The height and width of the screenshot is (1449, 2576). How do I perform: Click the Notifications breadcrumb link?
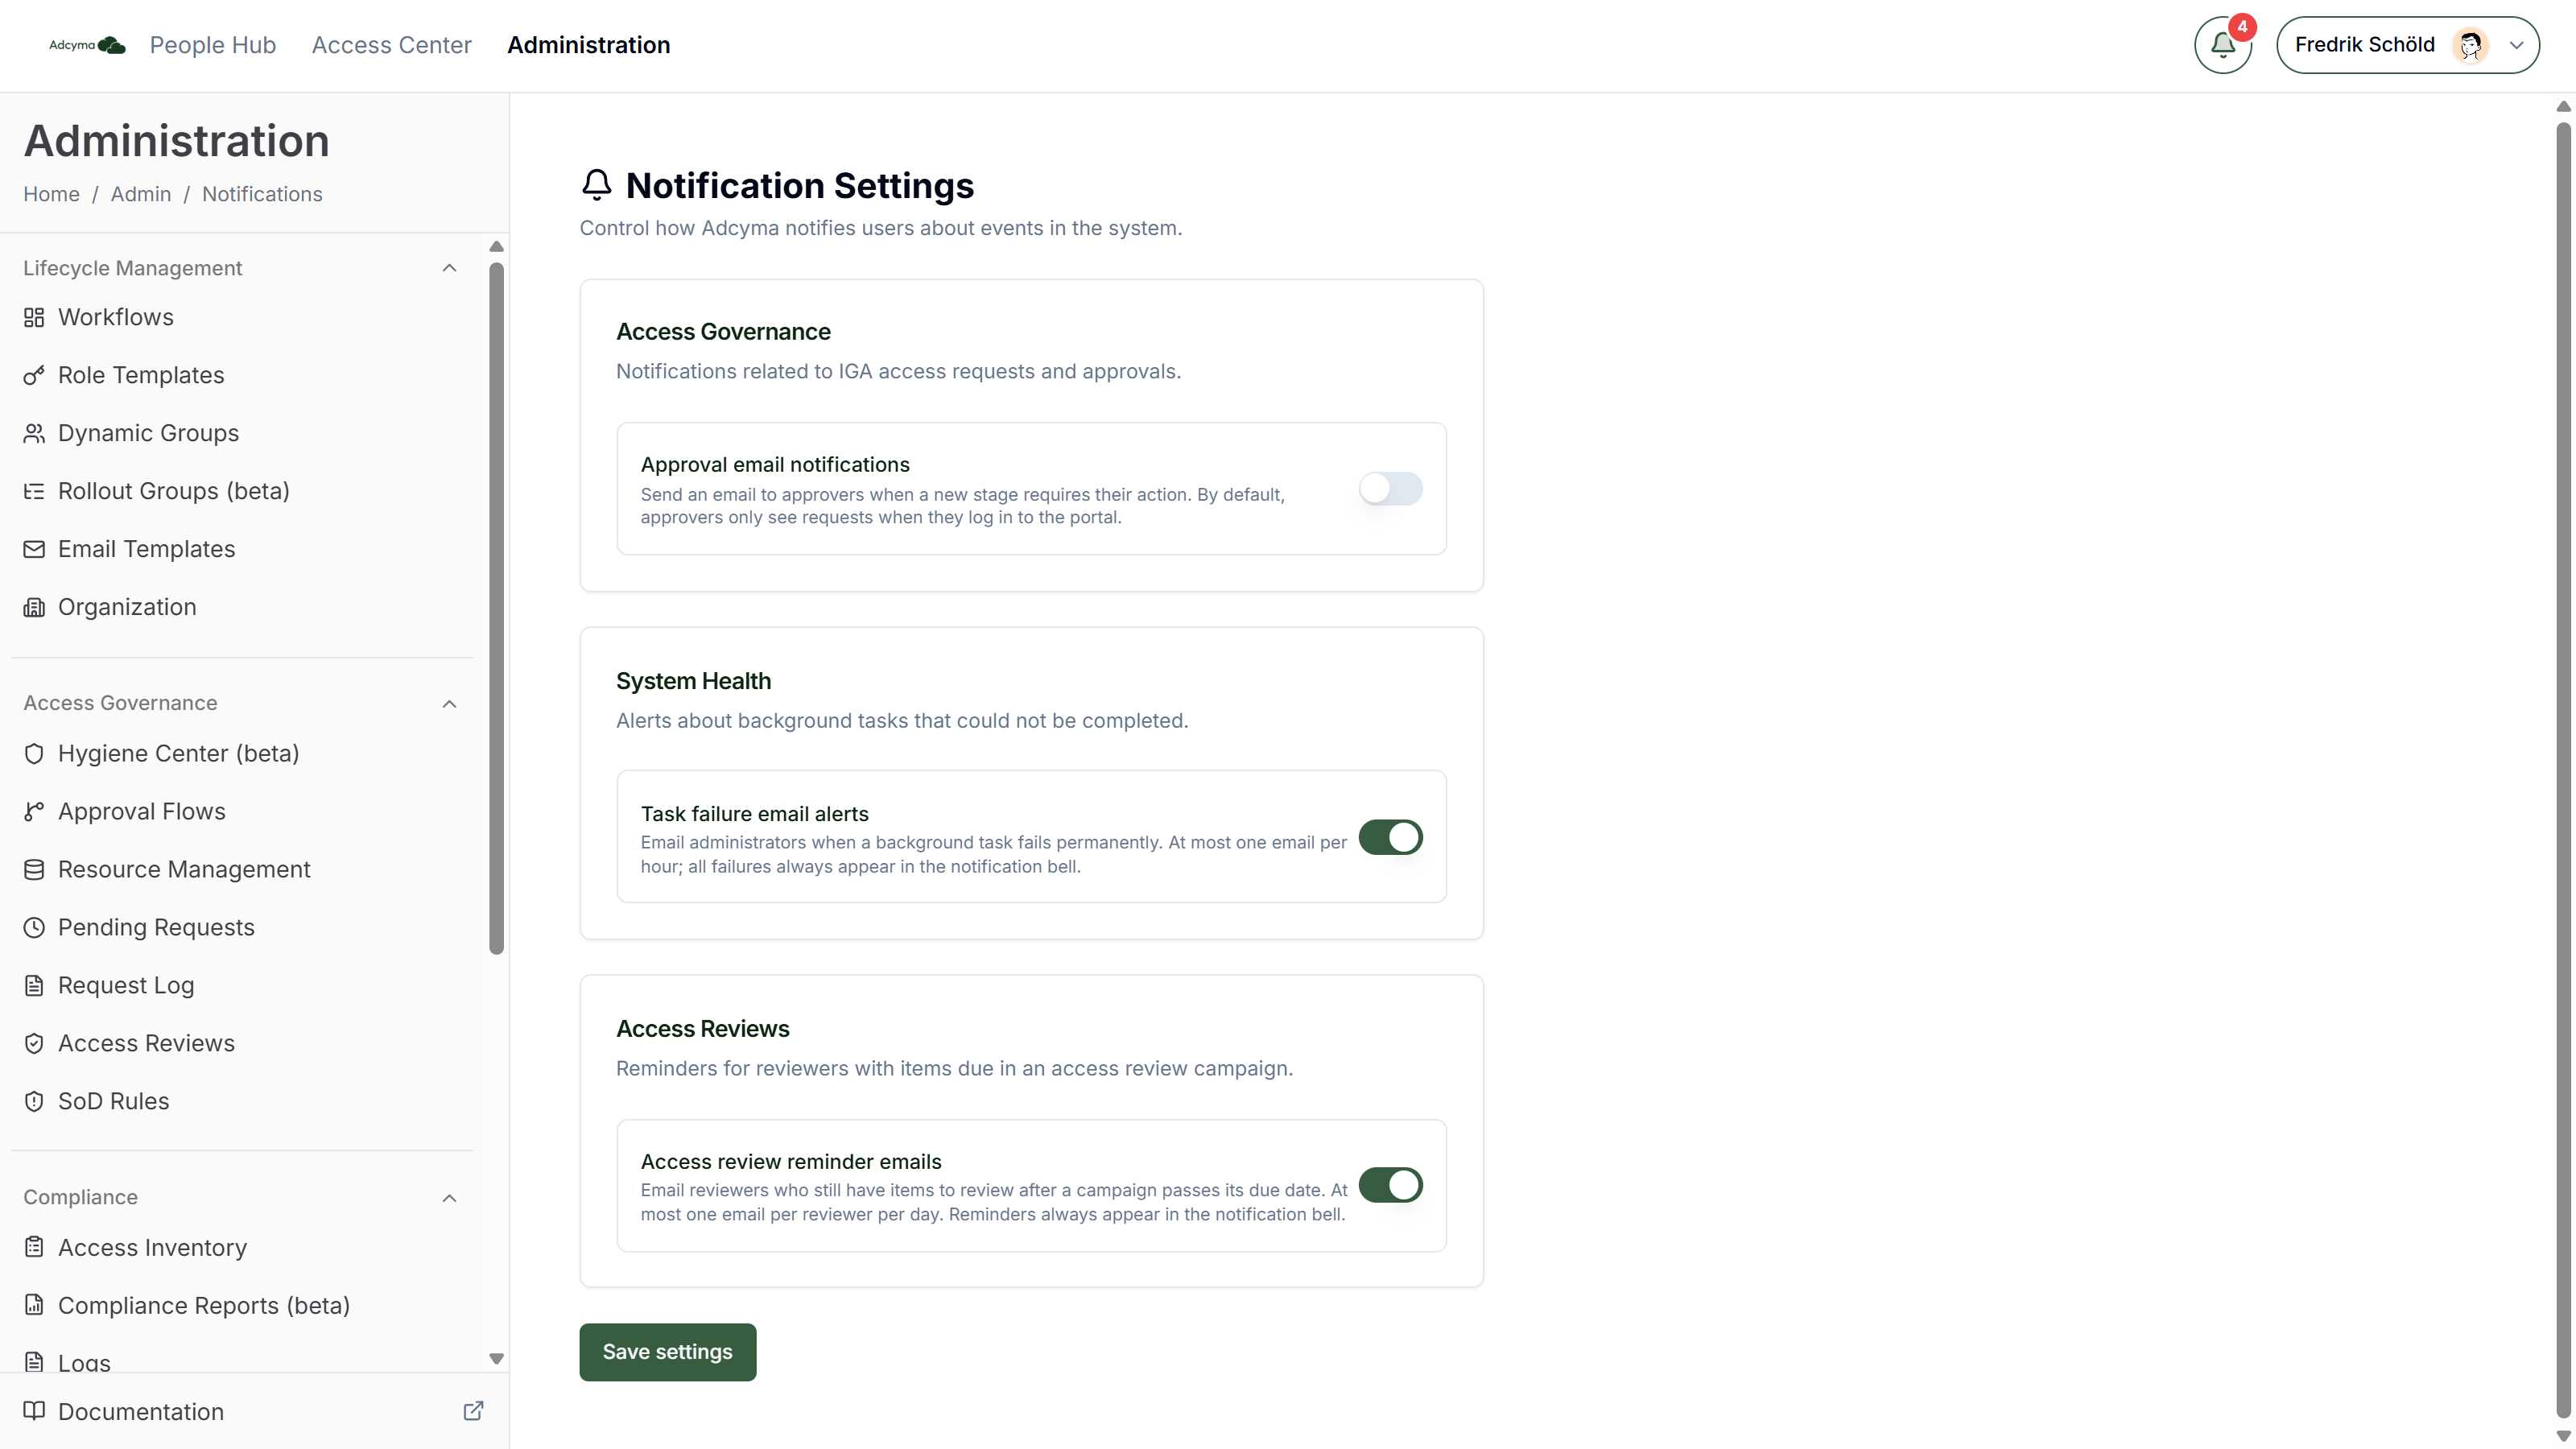pyautogui.click(x=262, y=194)
